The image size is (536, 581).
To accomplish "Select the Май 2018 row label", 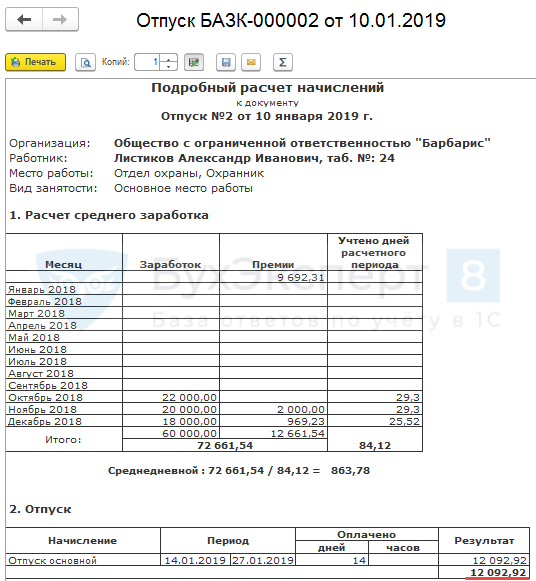I will [x=34, y=337].
